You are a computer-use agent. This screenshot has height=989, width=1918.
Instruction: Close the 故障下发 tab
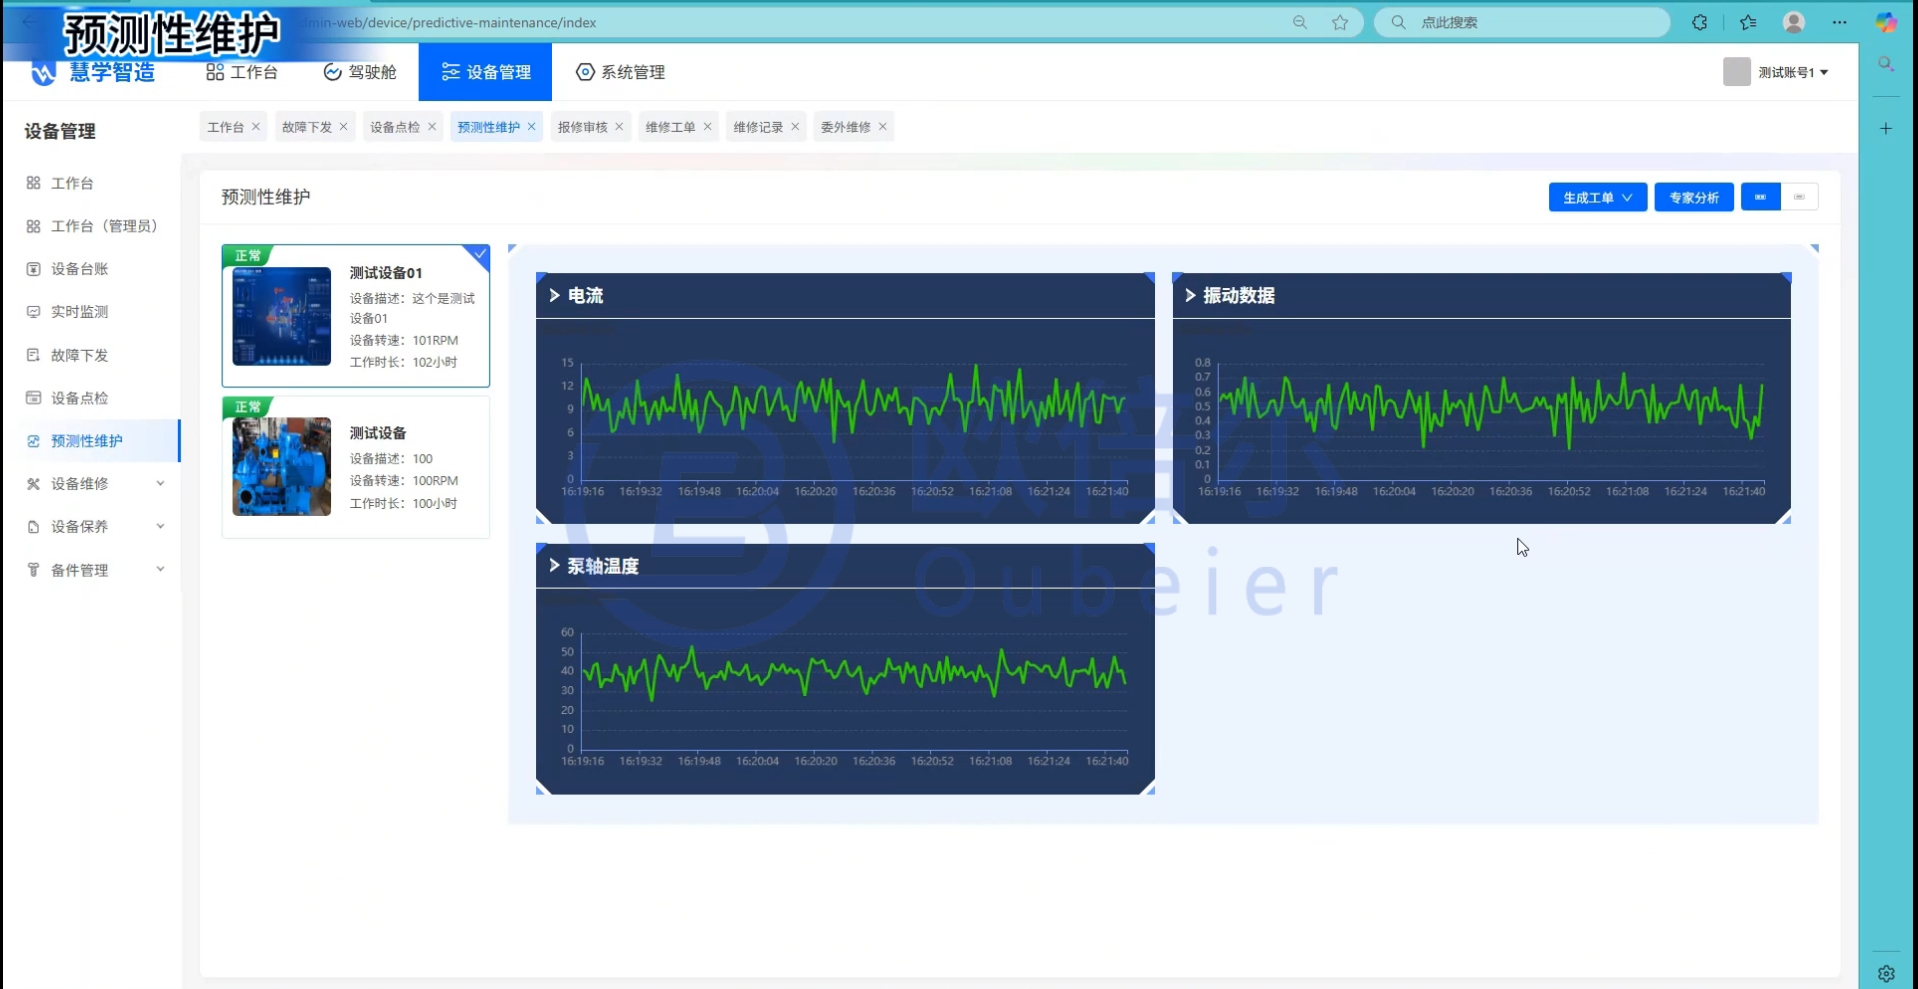343,127
